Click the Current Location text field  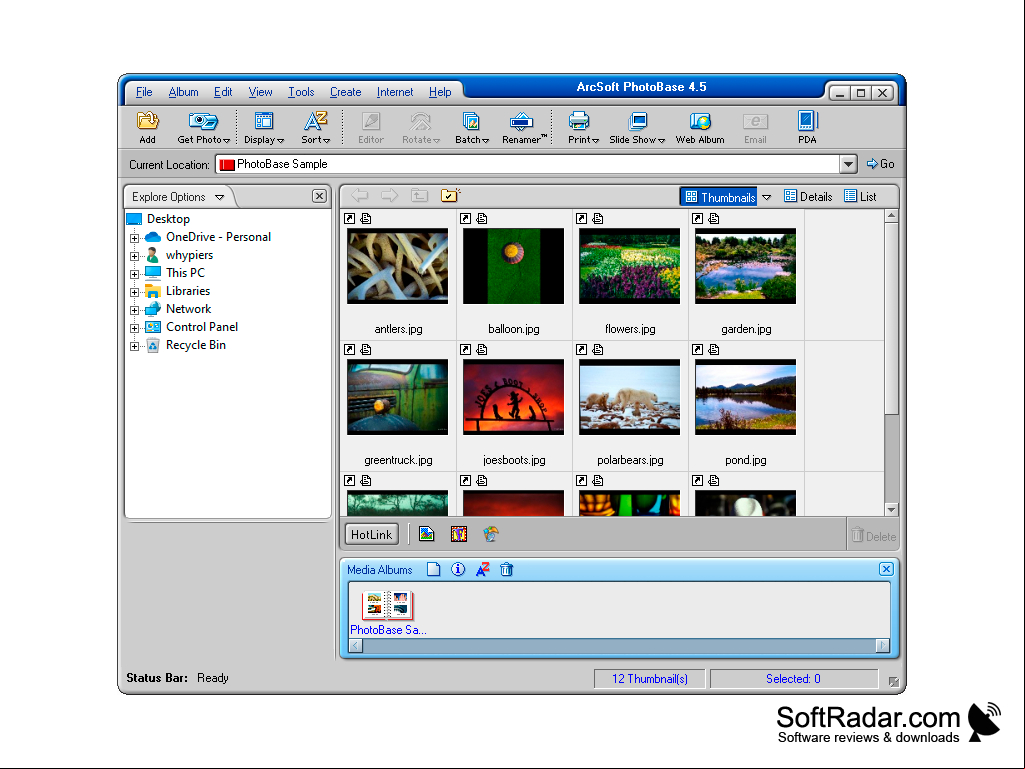(527, 164)
